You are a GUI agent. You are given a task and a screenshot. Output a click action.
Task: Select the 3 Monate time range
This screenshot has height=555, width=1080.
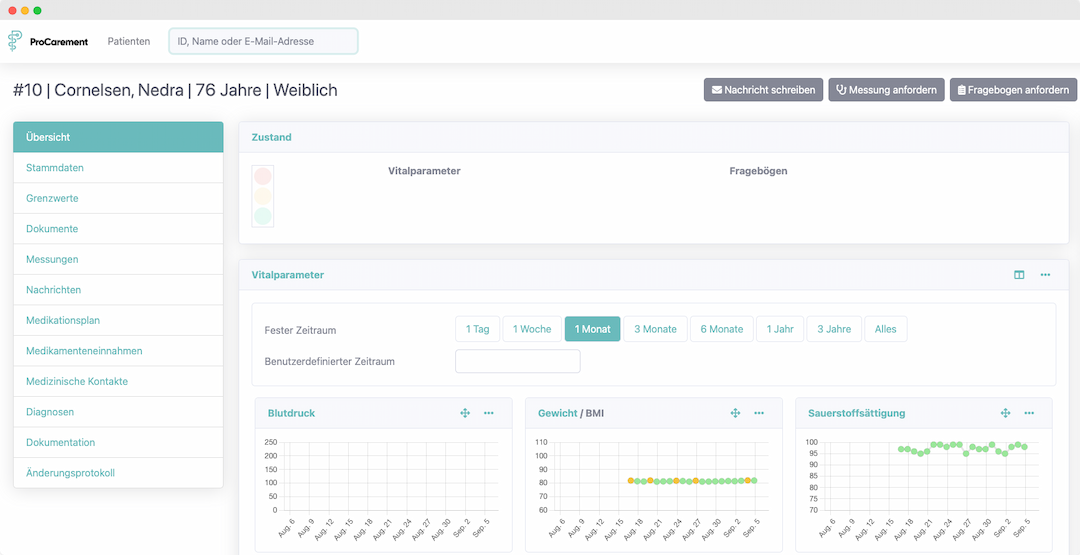(x=655, y=329)
